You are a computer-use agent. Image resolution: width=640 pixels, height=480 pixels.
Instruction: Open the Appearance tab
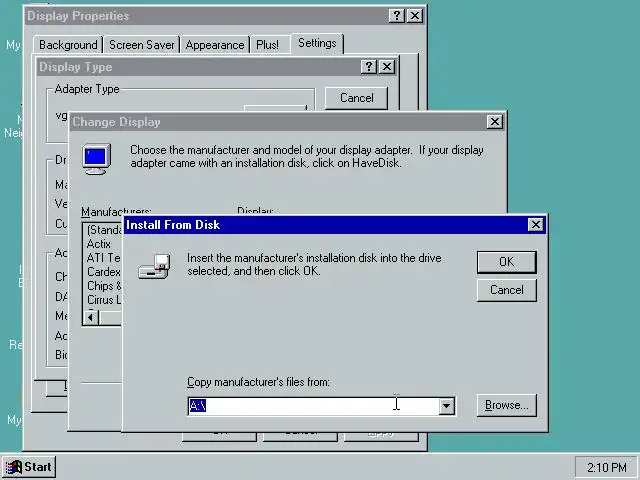[215, 45]
